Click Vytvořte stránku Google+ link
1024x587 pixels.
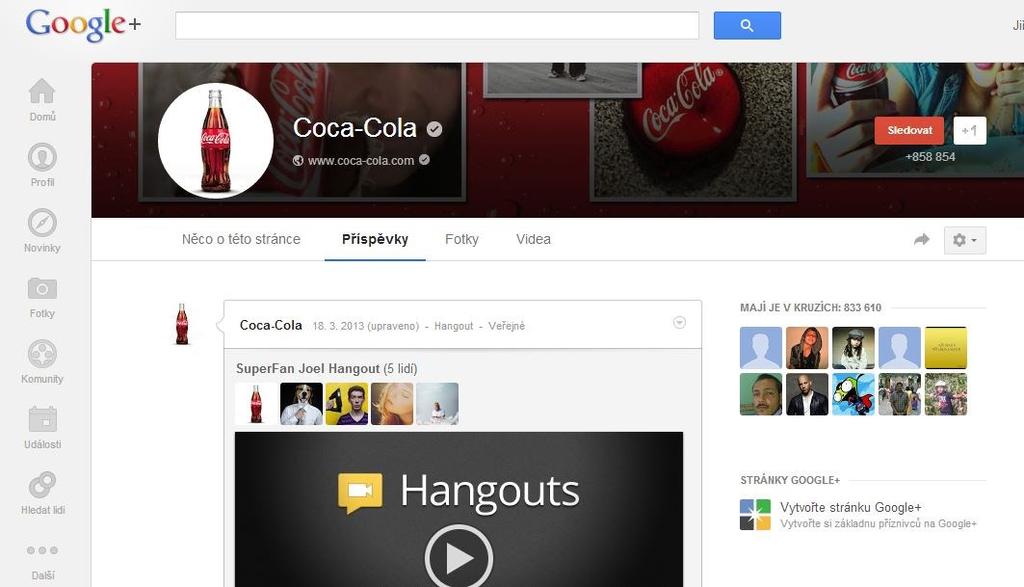click(x=850, y=507)
